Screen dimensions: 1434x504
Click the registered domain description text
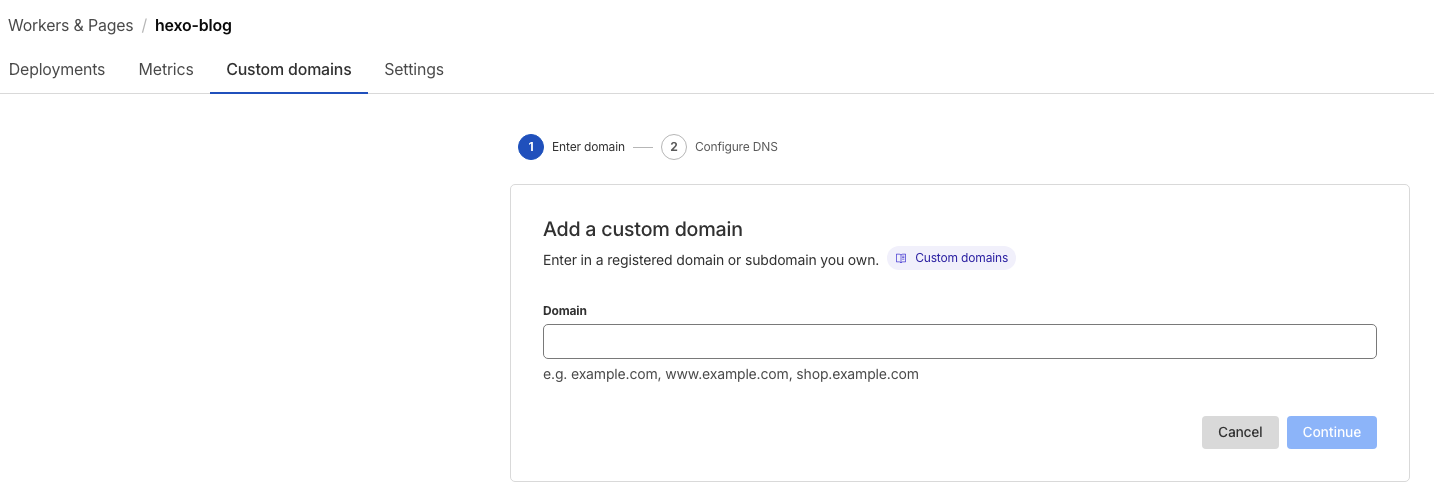coord(710,259)
